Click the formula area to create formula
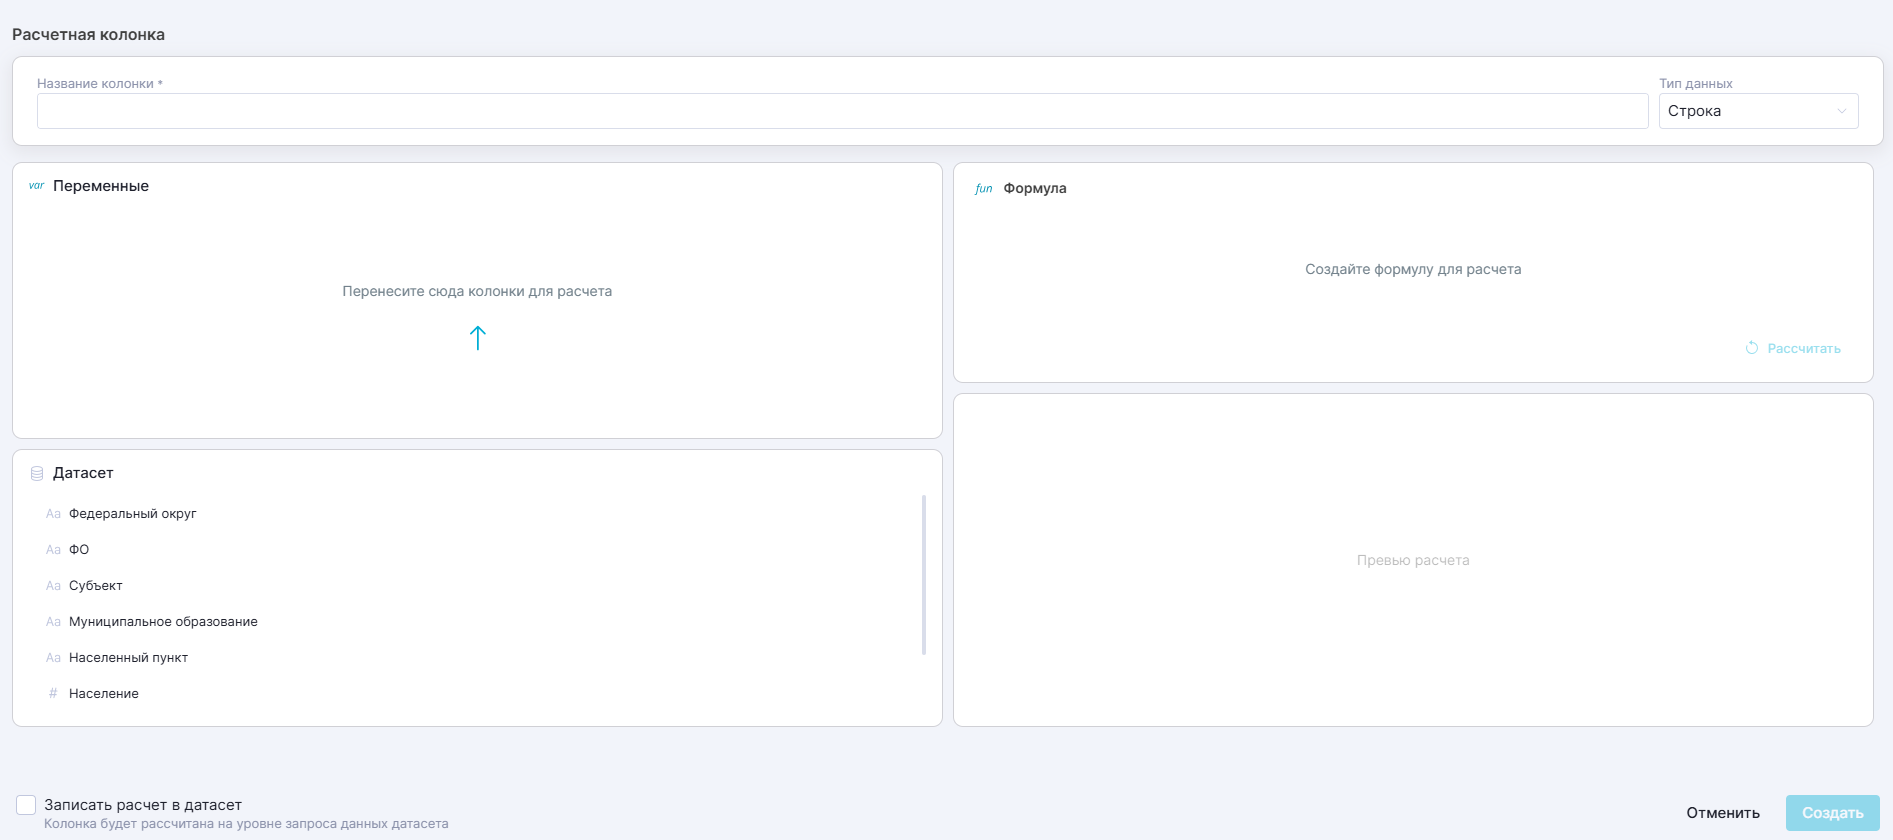The width and height of the screenshot is (1893, 840). point(1412,269)
